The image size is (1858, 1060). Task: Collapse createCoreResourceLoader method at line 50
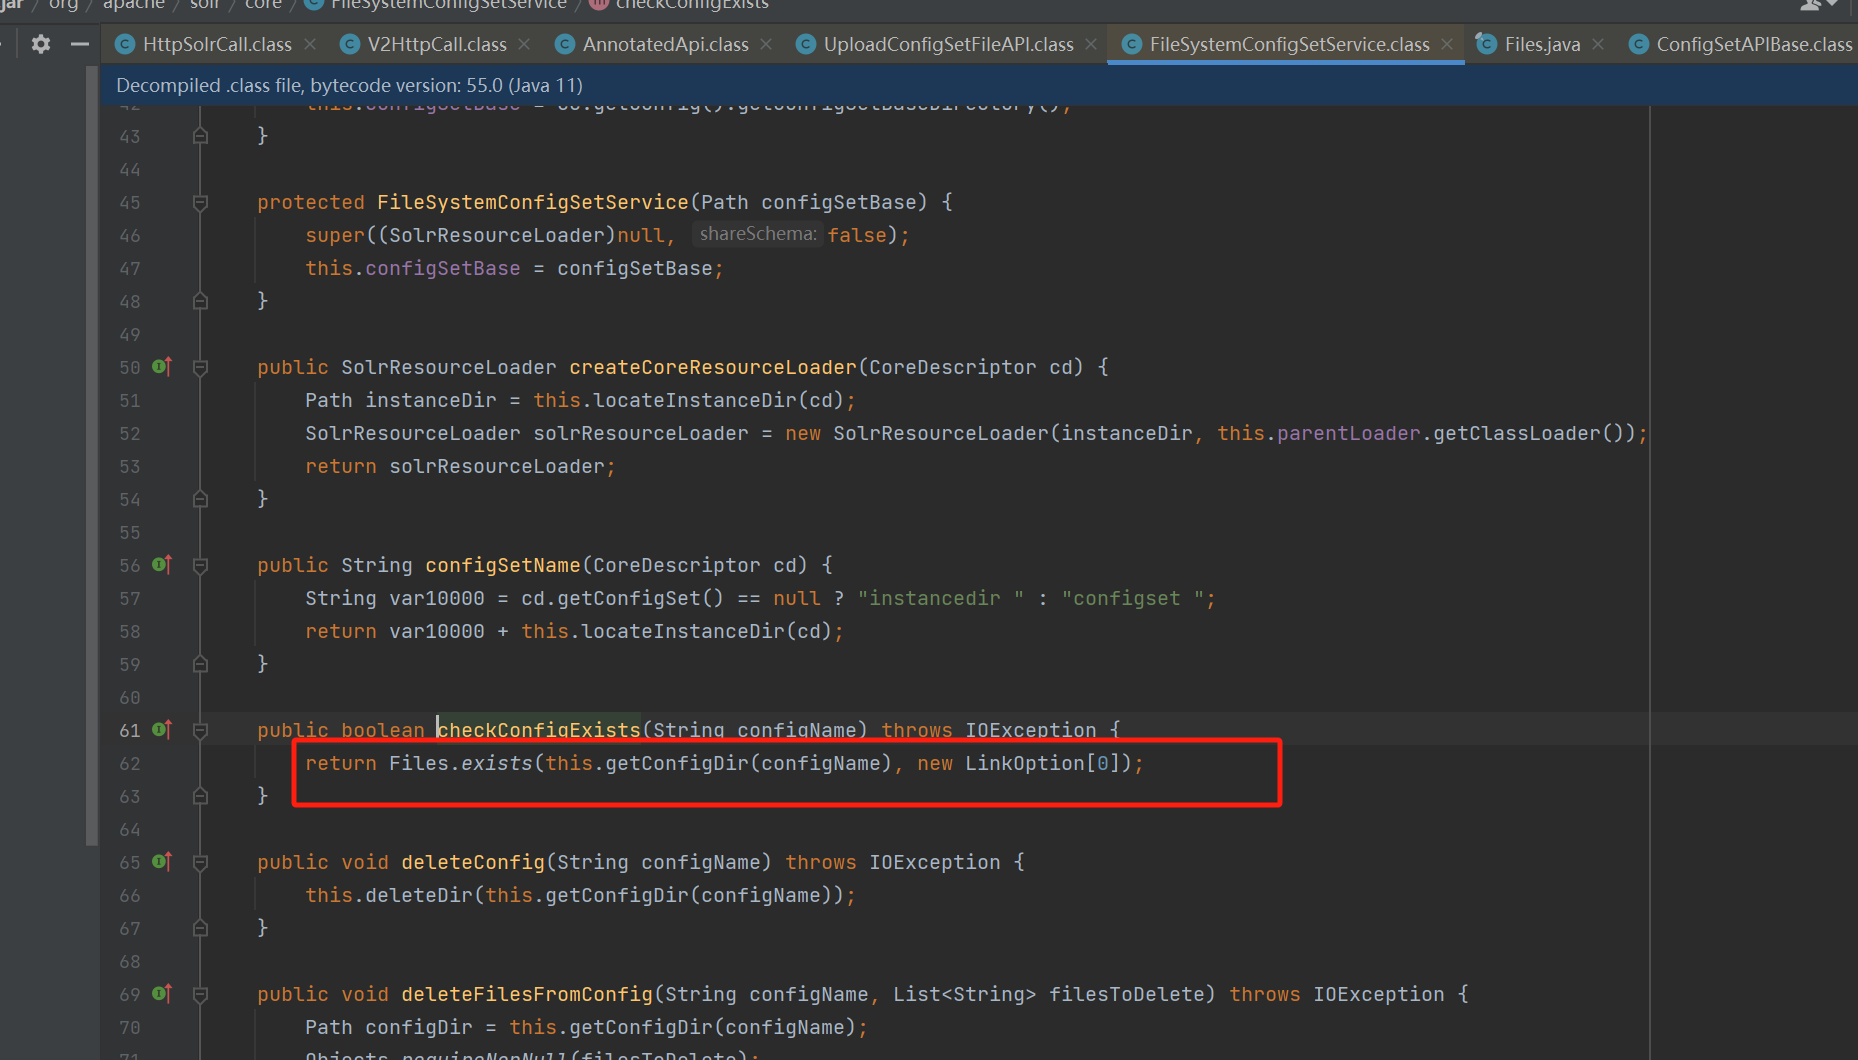coord(200,368)
